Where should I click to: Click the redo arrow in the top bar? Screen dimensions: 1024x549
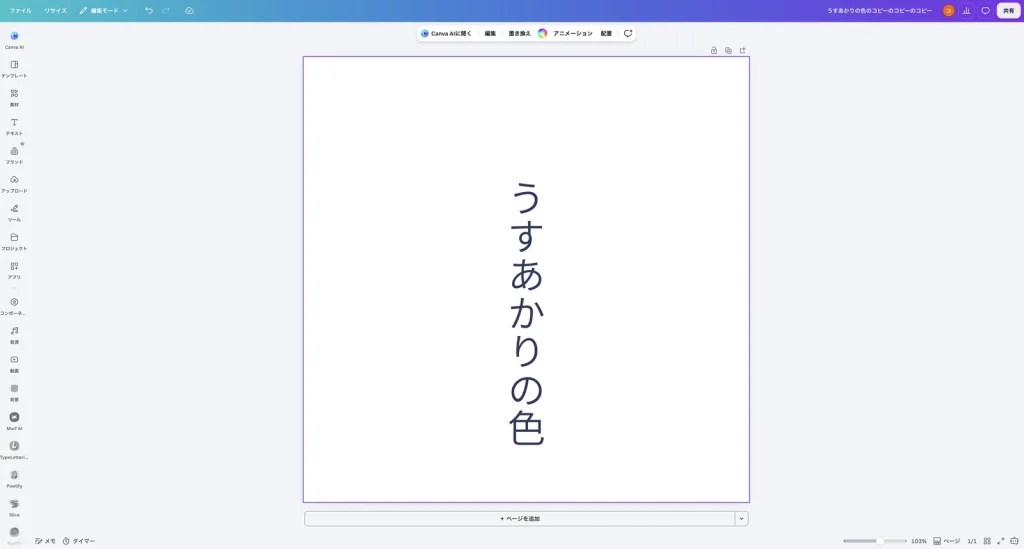tap(166, 10)
